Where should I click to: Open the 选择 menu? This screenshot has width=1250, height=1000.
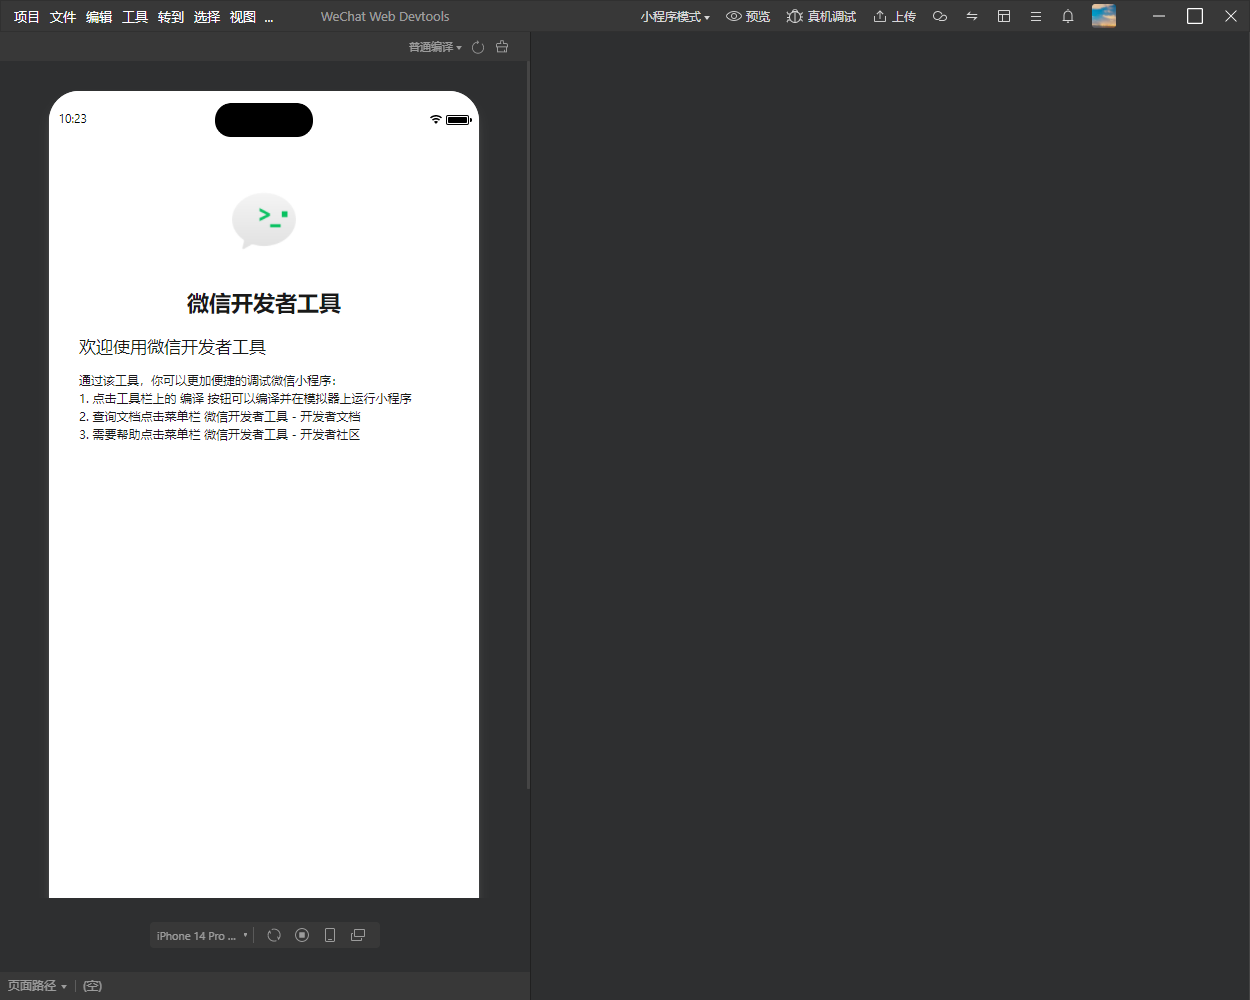207,17
